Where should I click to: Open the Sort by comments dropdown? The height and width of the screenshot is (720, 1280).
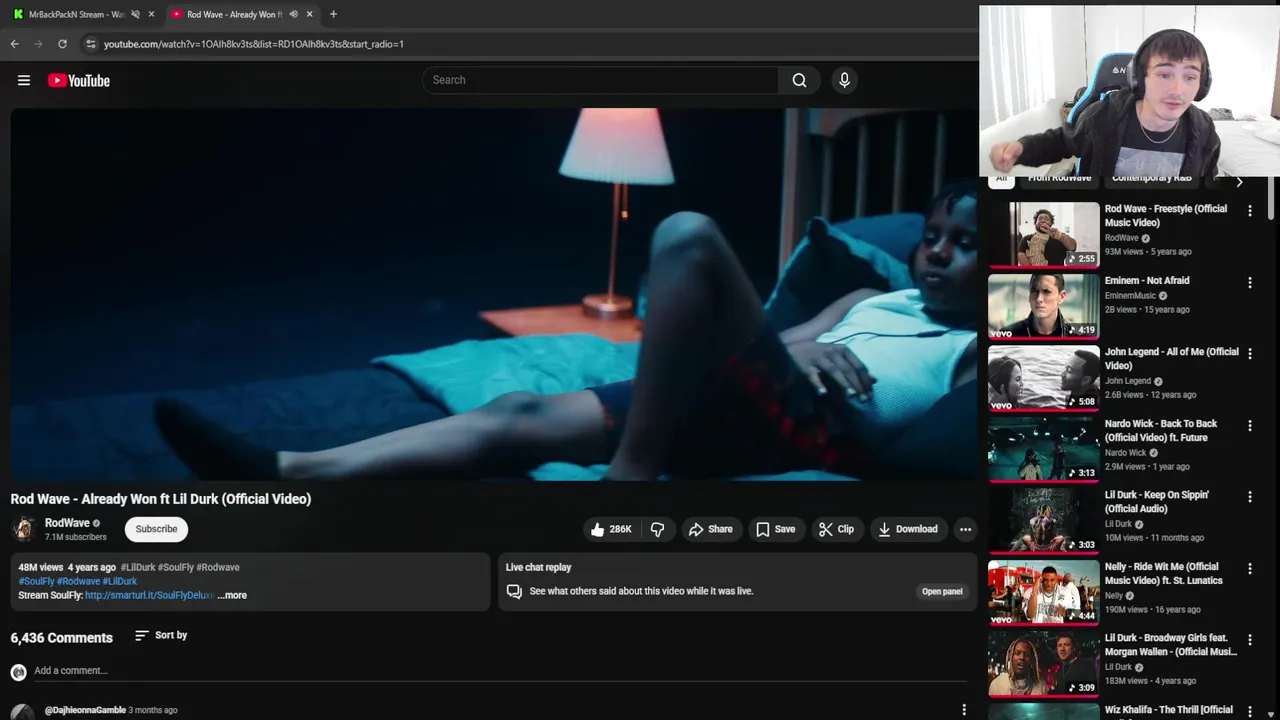(x=161, y=635)
